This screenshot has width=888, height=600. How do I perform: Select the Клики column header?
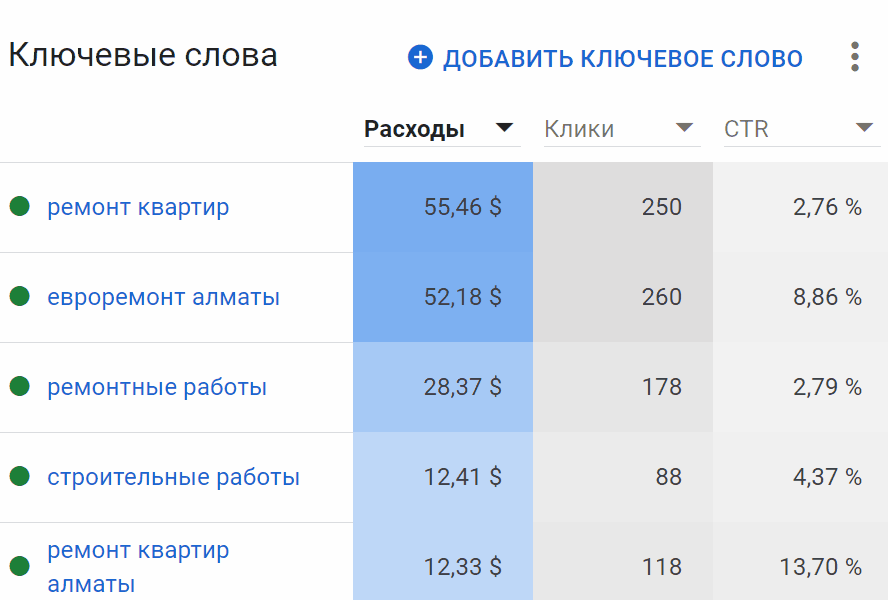(579, 129)
